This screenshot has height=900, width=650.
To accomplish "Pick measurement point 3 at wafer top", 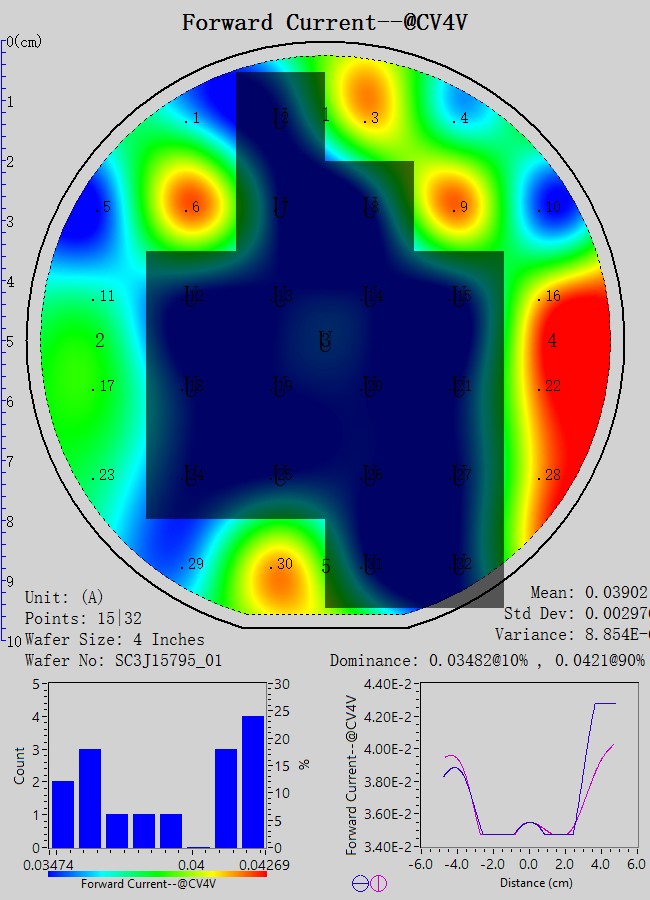I will point(371,119).
